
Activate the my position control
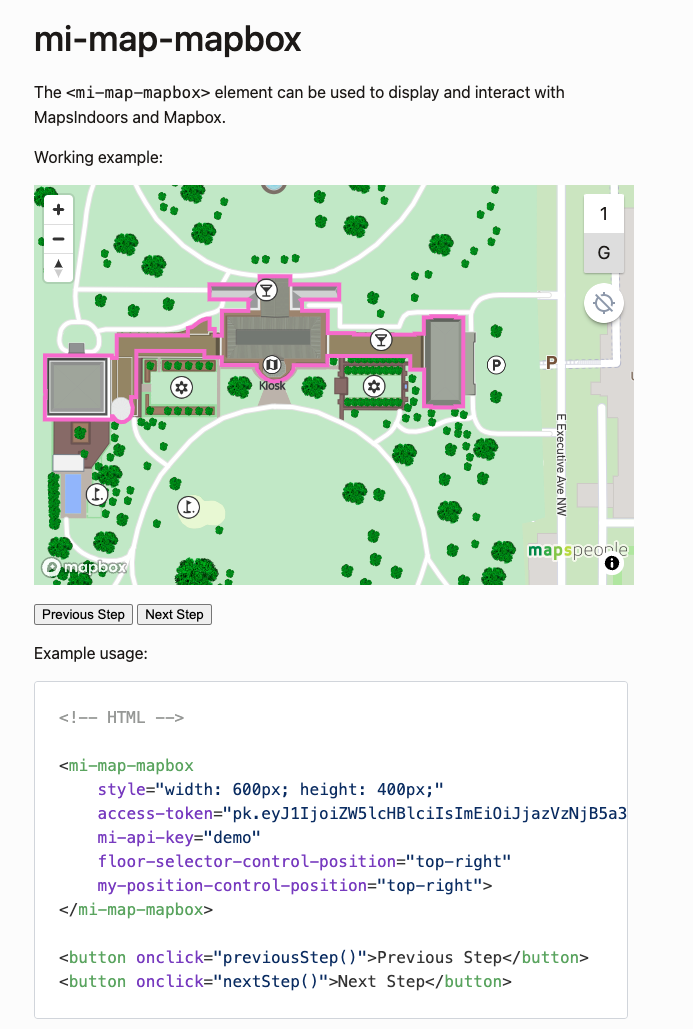[x=603, y=303]
